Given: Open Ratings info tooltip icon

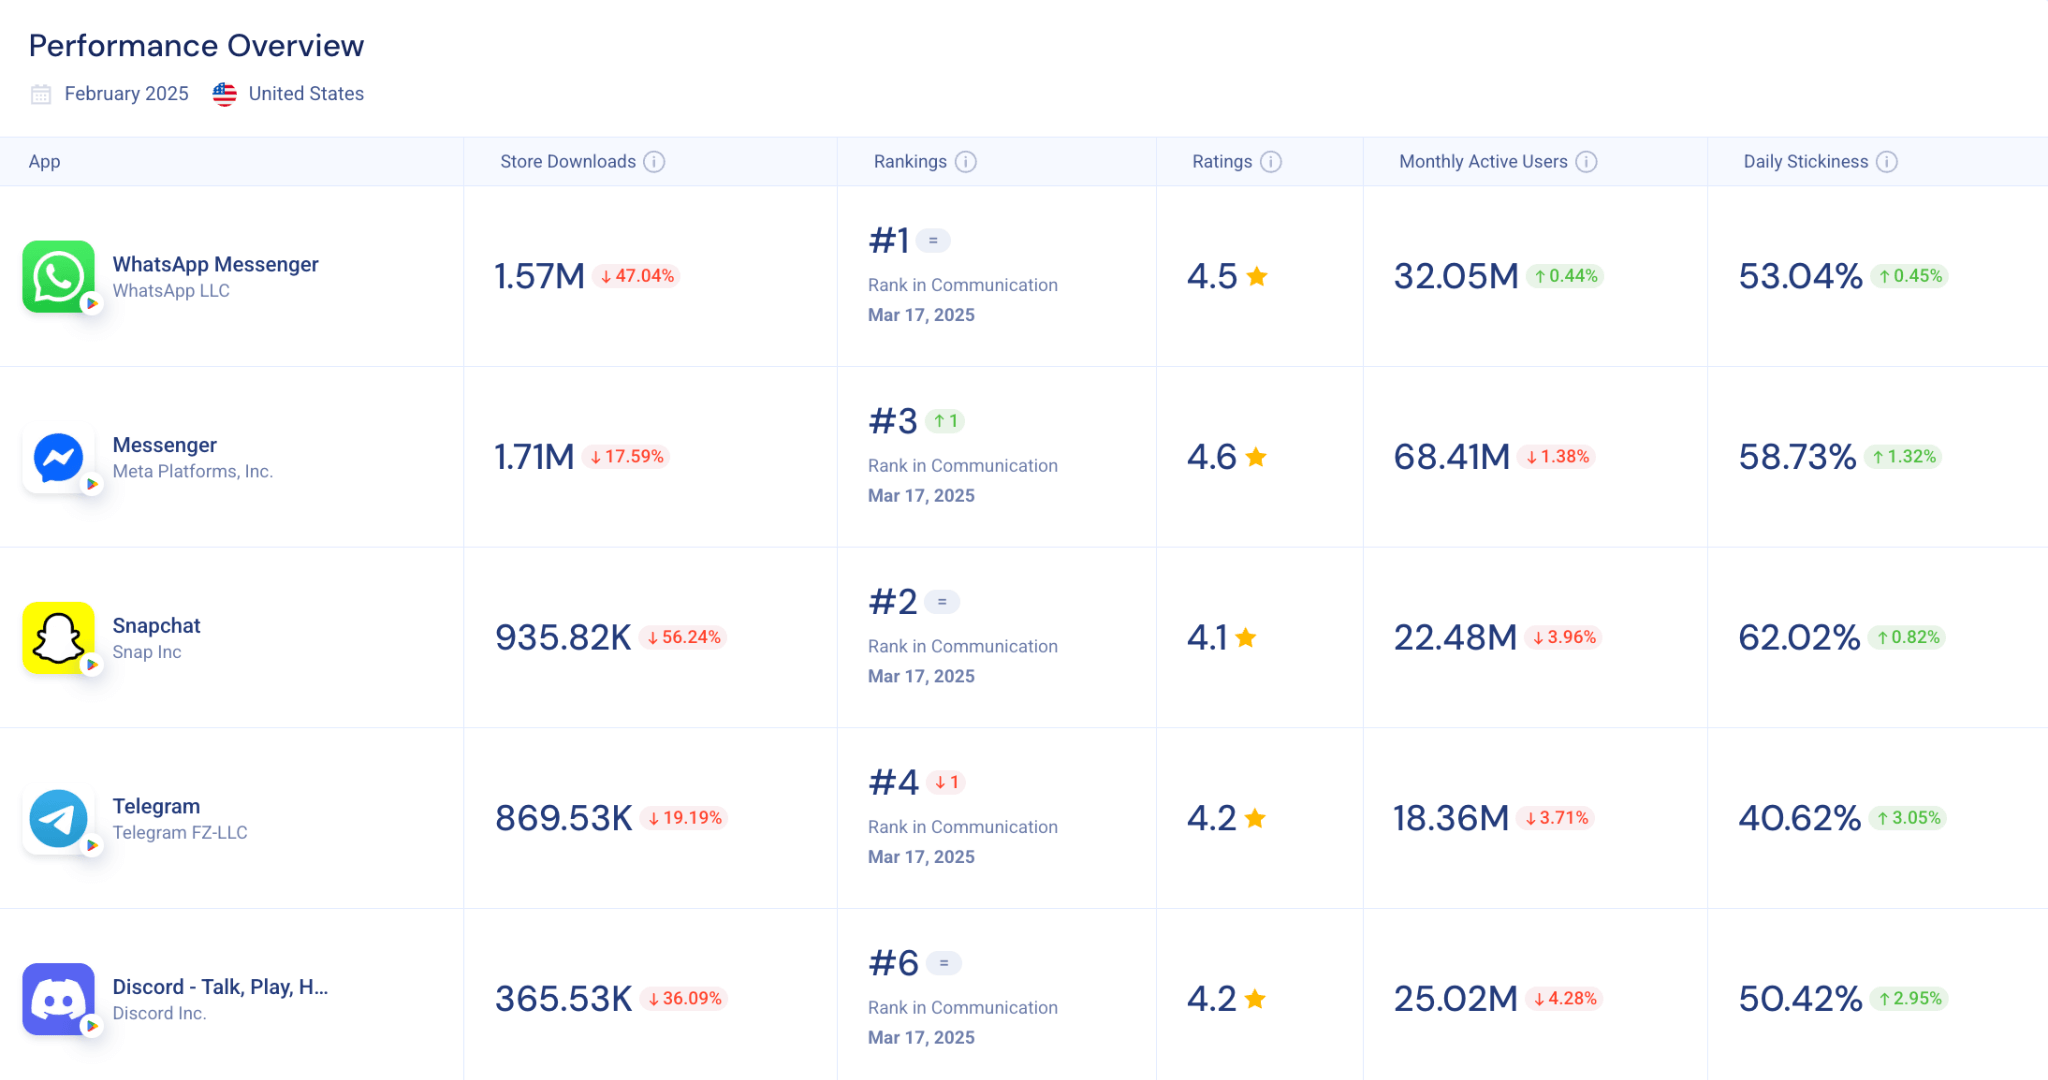Looking at the screenshot, I should pos(1271,162).
